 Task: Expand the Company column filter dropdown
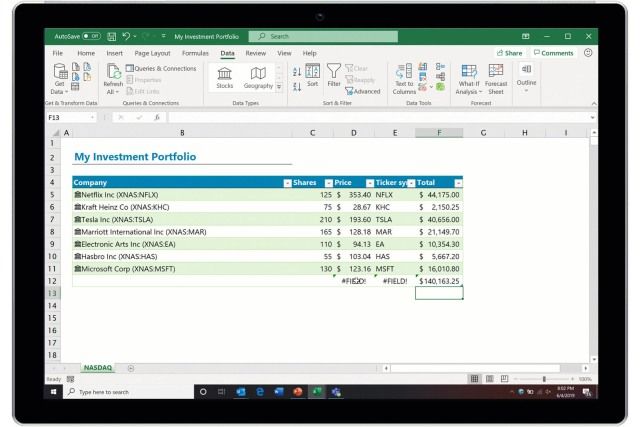286,183
